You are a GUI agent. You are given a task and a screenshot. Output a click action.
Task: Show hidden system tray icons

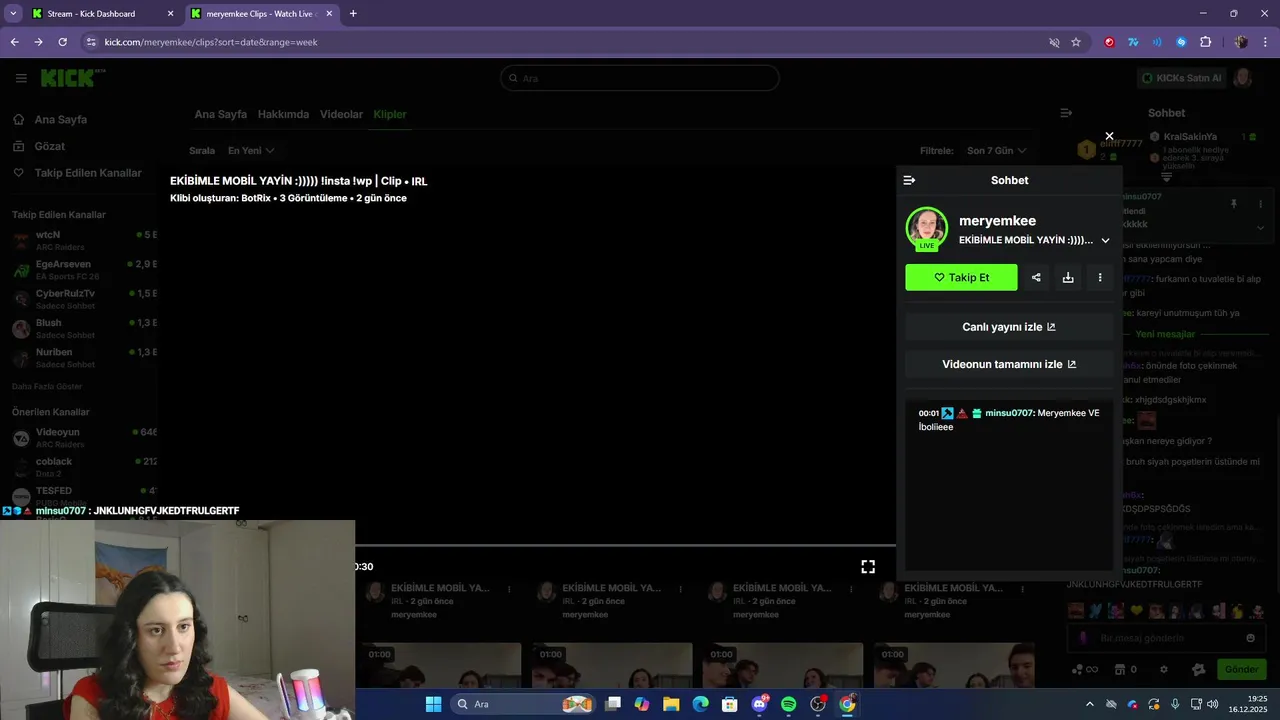coord(1090,704)
